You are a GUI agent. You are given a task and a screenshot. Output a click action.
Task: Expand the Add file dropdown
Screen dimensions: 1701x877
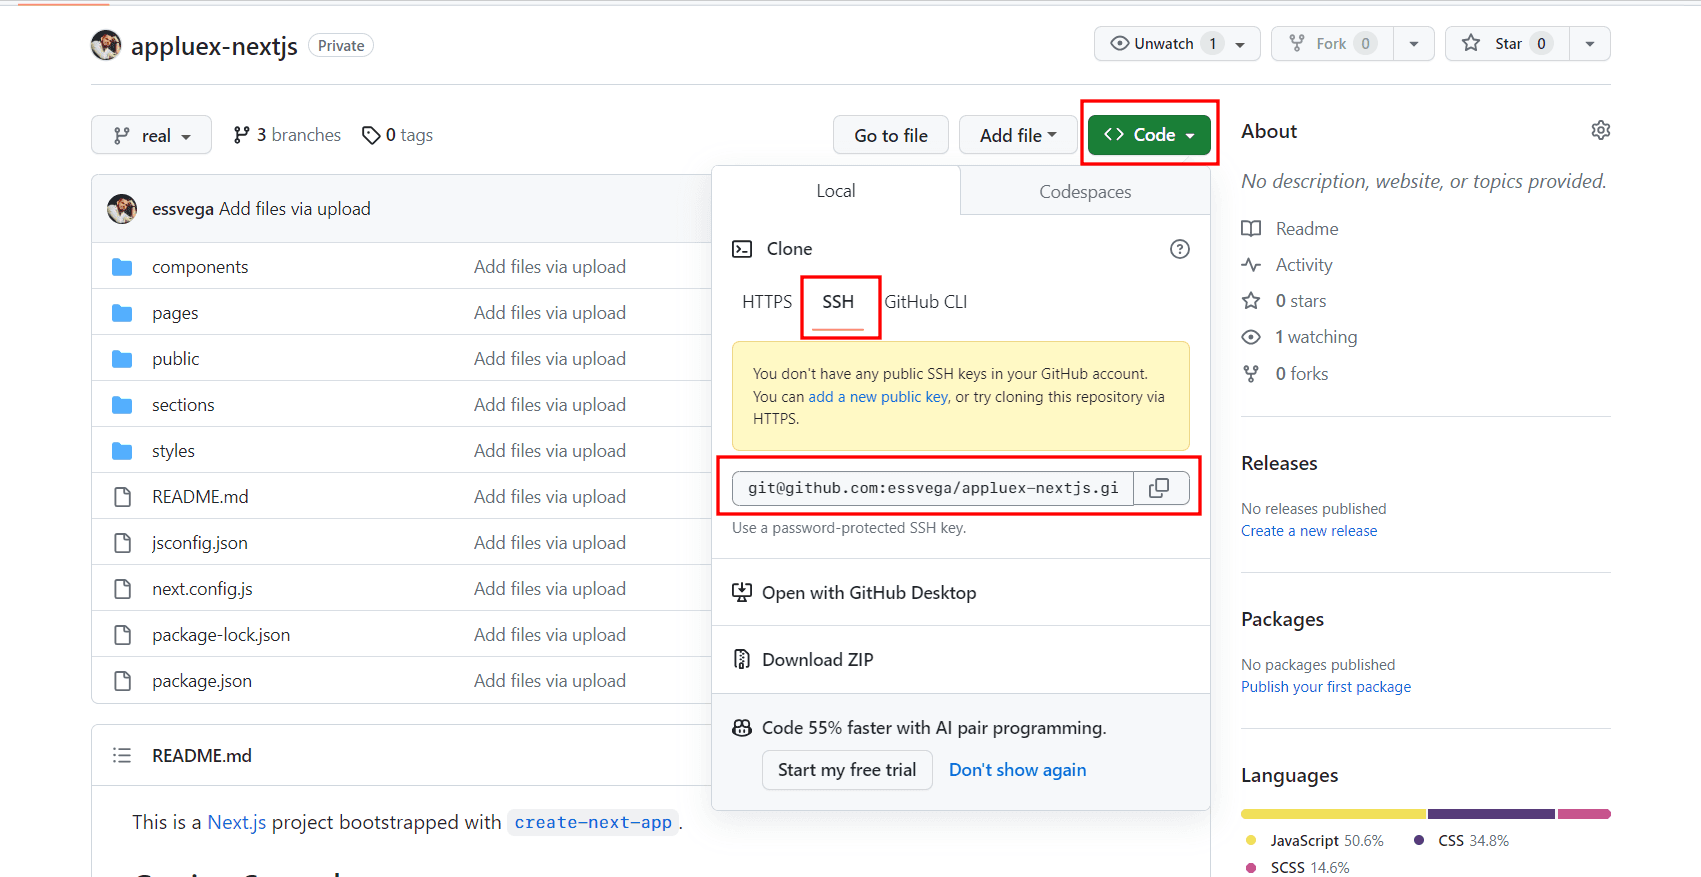pos(1018,135)
